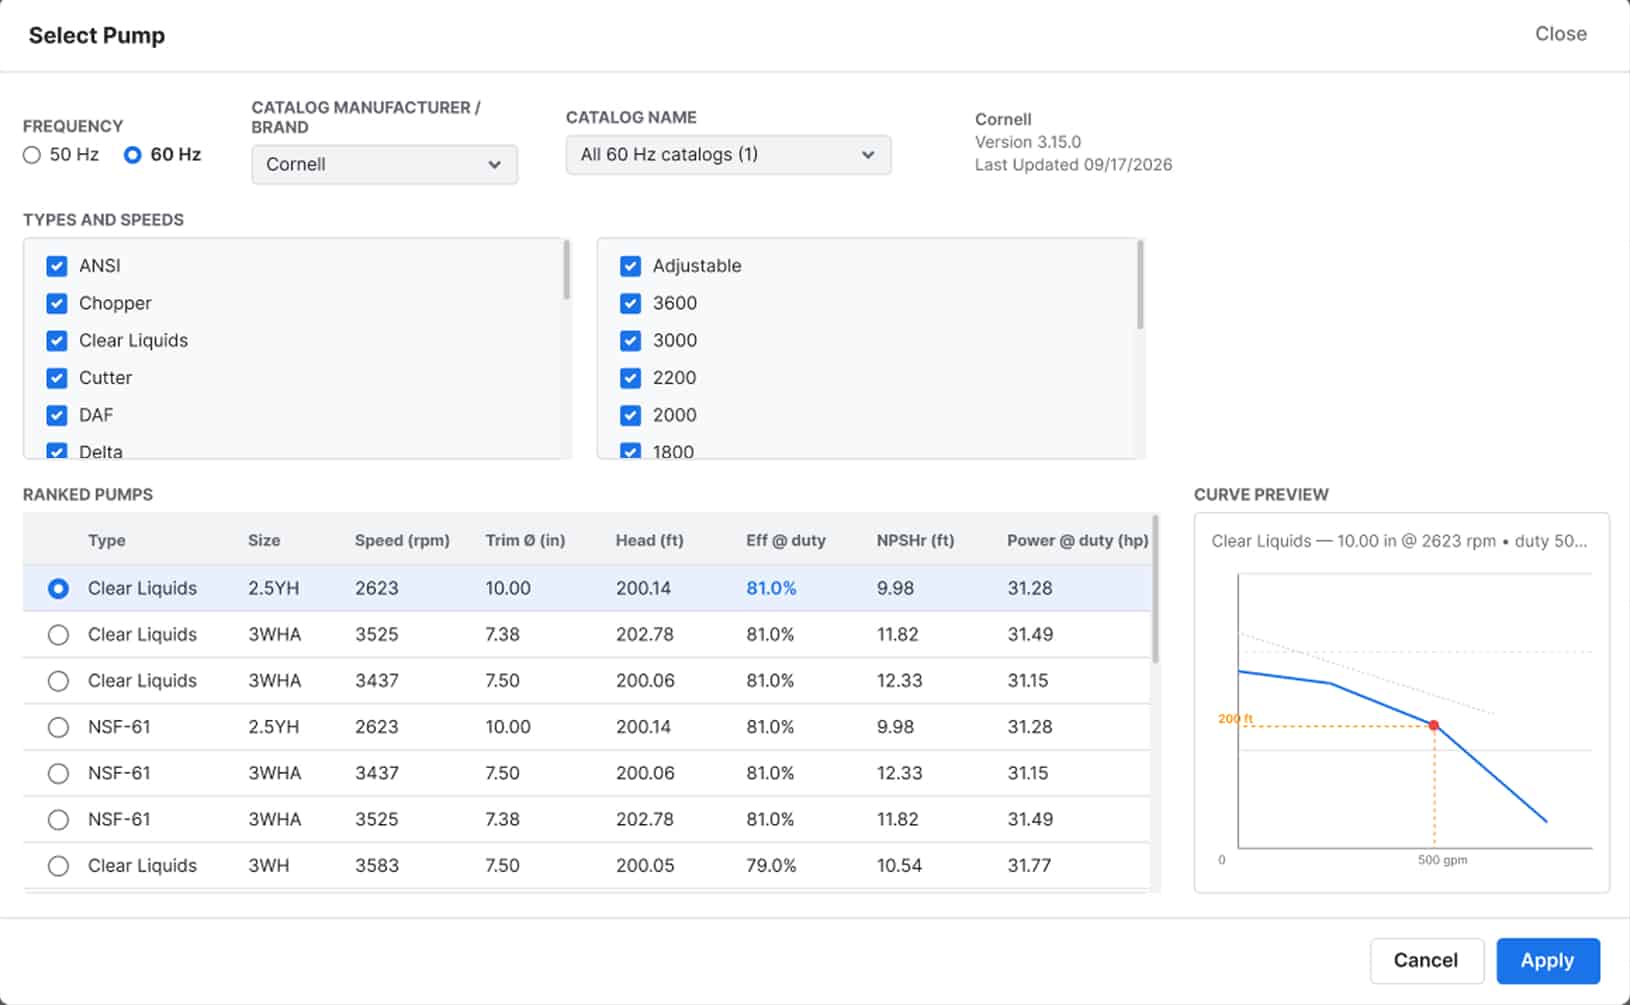Viewport: 1630px width, 1005px height.
Task: Open the Catalog Name dropdown
Action: [x=728, y=155]
